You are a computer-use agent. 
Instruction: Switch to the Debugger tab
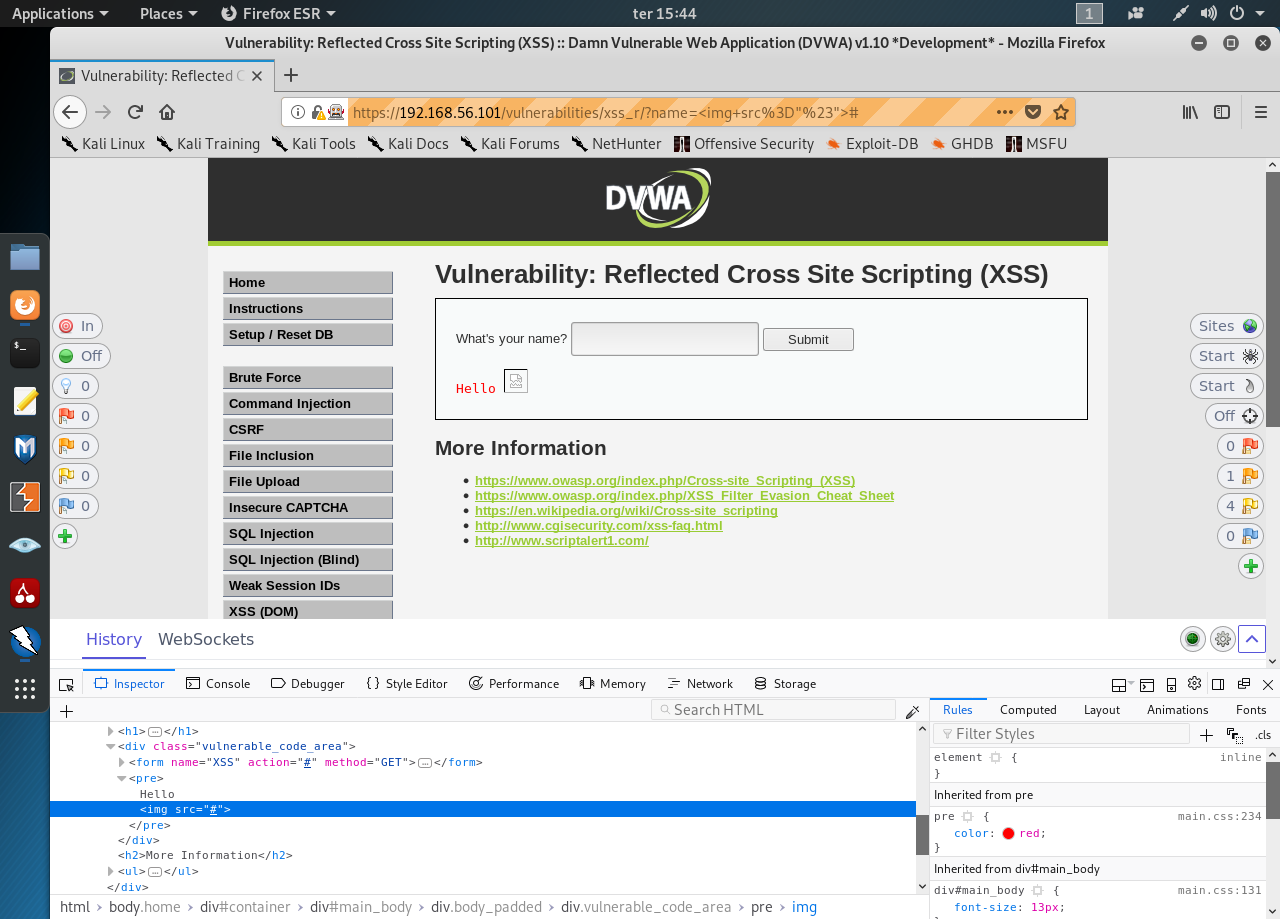click(x=307, y=684)
